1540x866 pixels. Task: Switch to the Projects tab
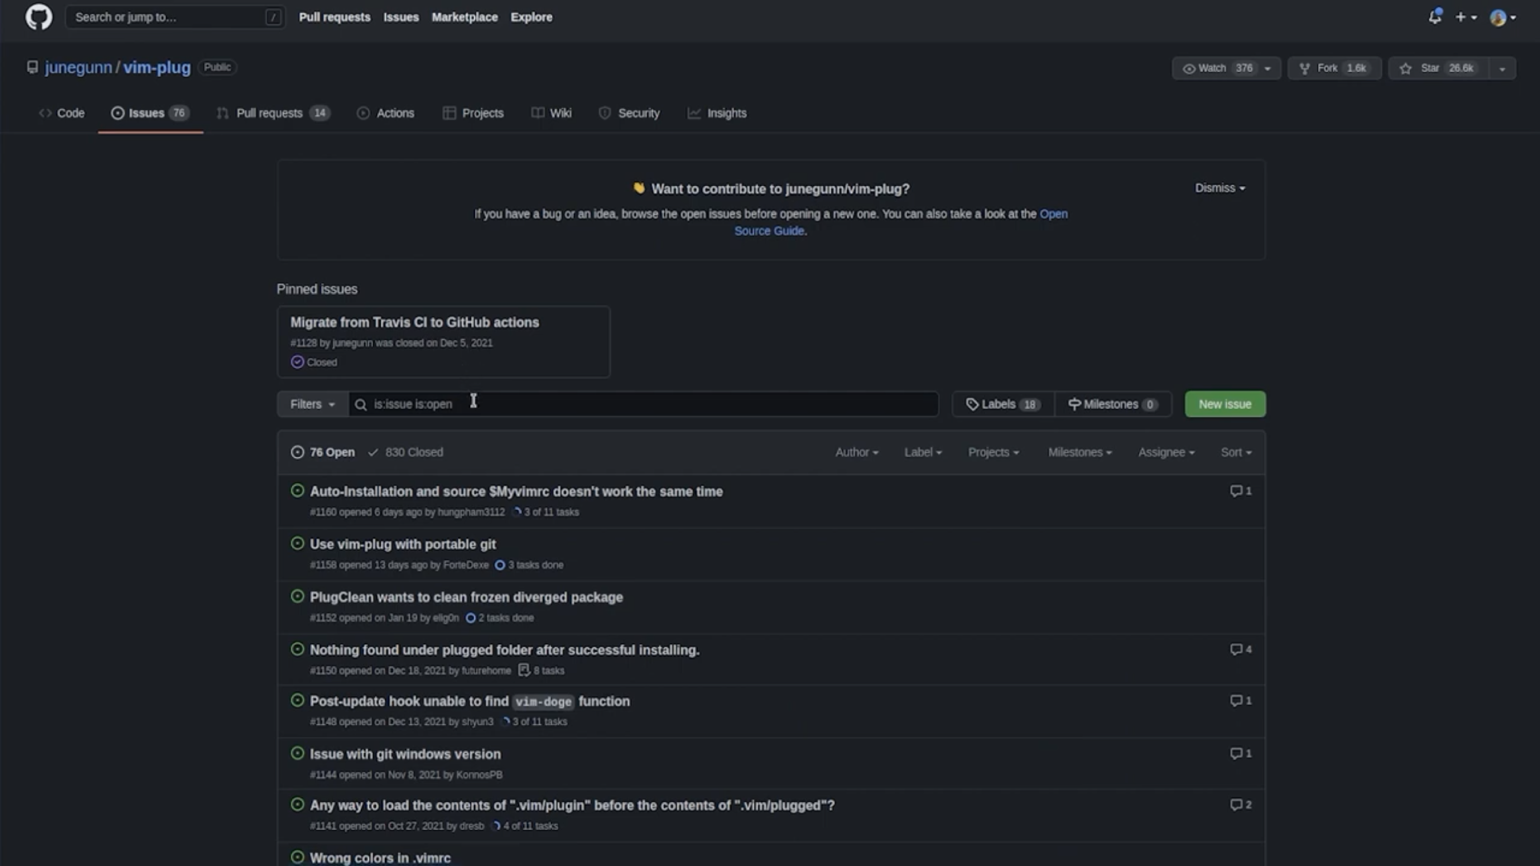pyautogui.click(x=473, y=113)
